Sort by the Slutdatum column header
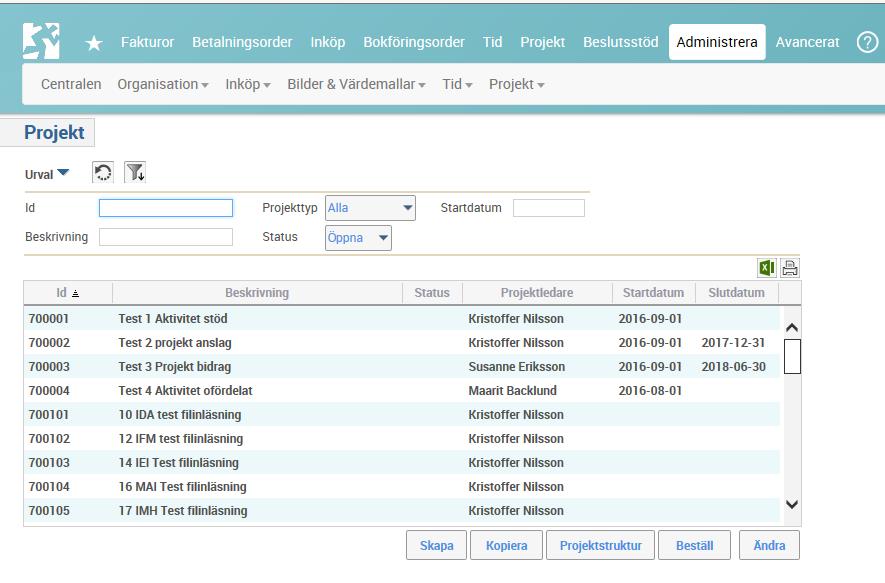Image resolution: width=885 pixels, height=583 pixels. point(736,292)
